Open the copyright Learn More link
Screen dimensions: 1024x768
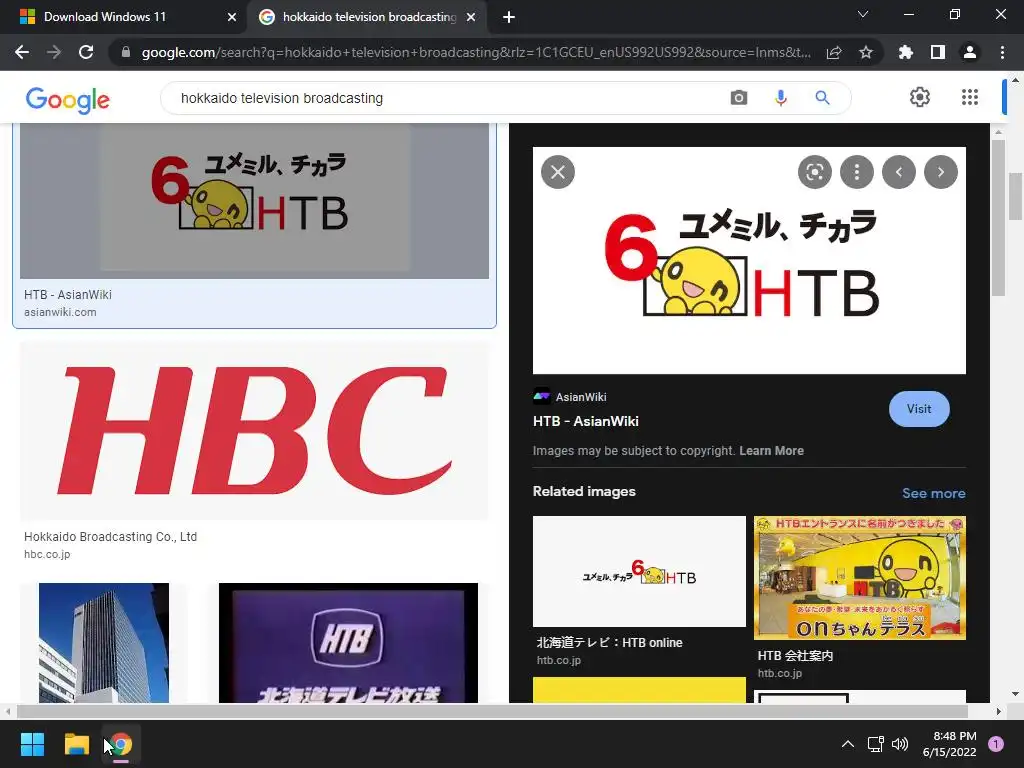point(771,451)
